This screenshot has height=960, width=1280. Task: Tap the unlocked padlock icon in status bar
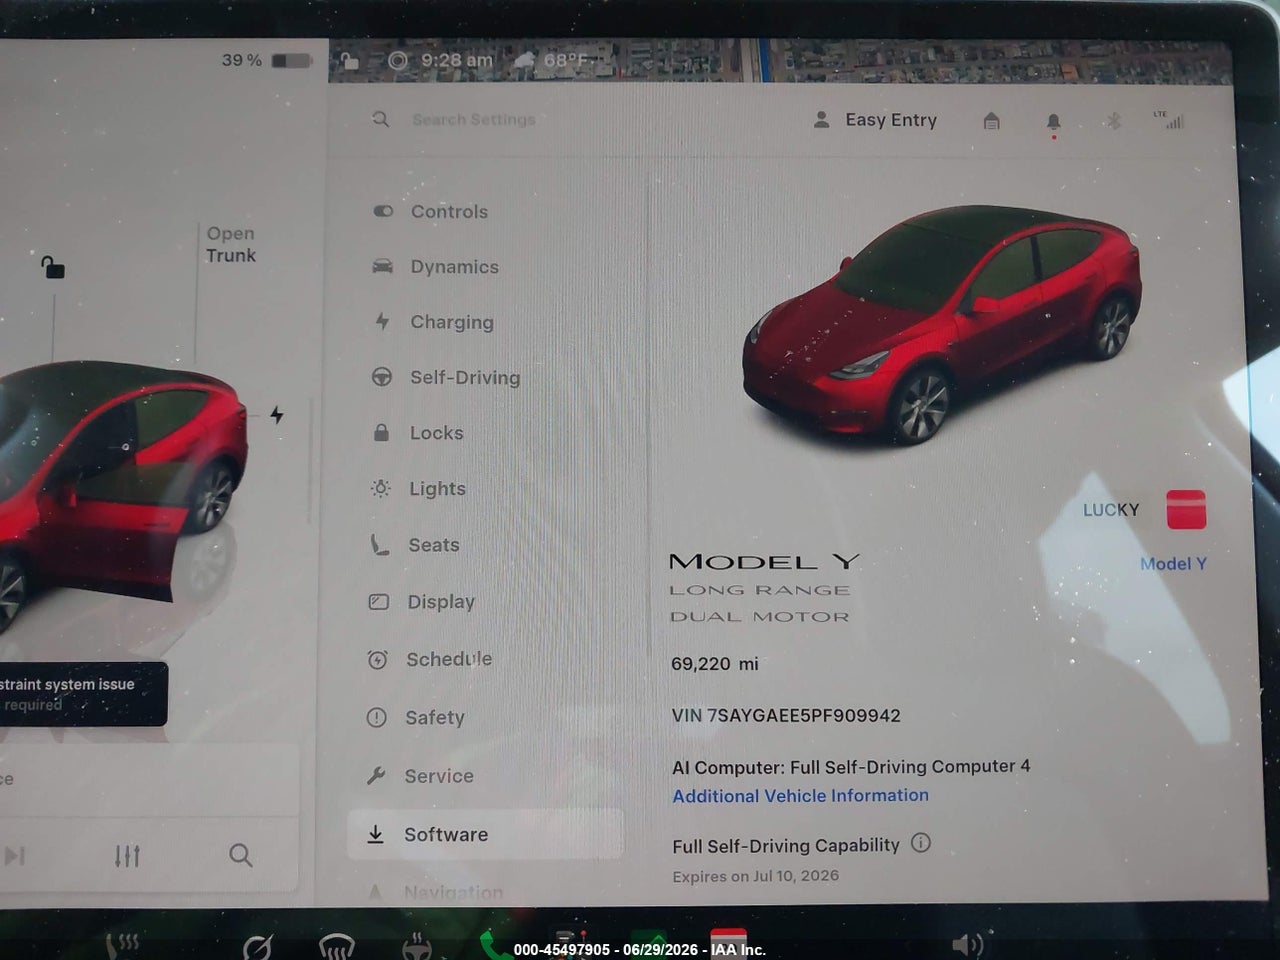(349, 61)
